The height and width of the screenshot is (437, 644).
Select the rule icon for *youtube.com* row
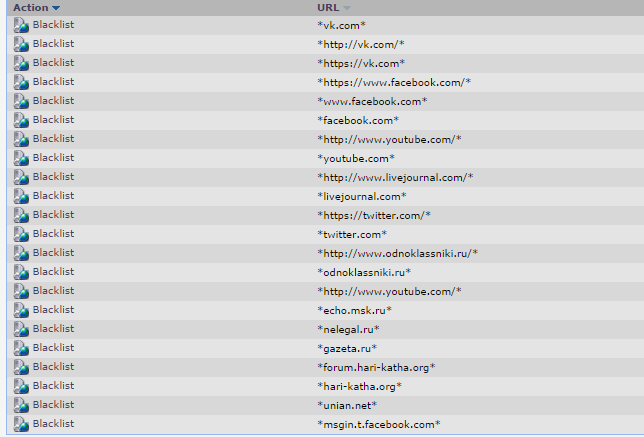tap(20, 158)
